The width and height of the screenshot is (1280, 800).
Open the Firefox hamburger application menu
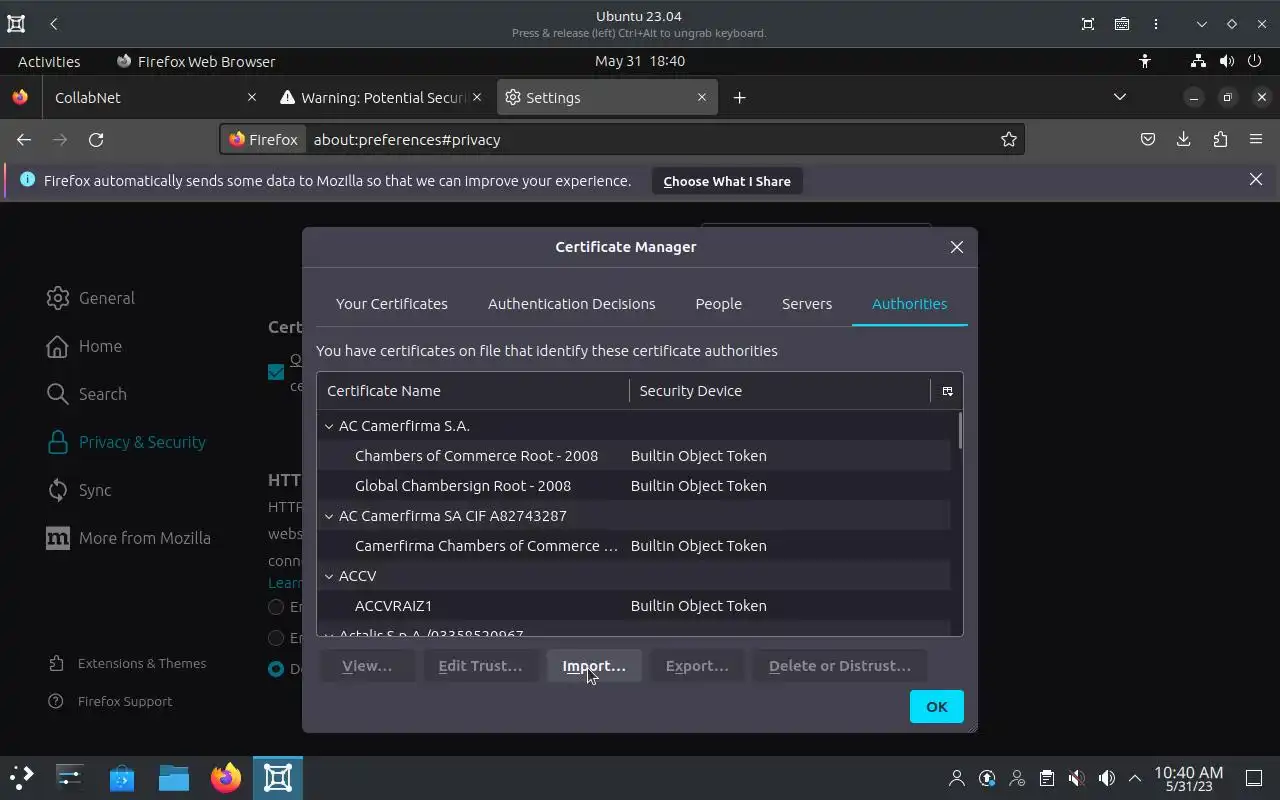tap(1256, 140)
